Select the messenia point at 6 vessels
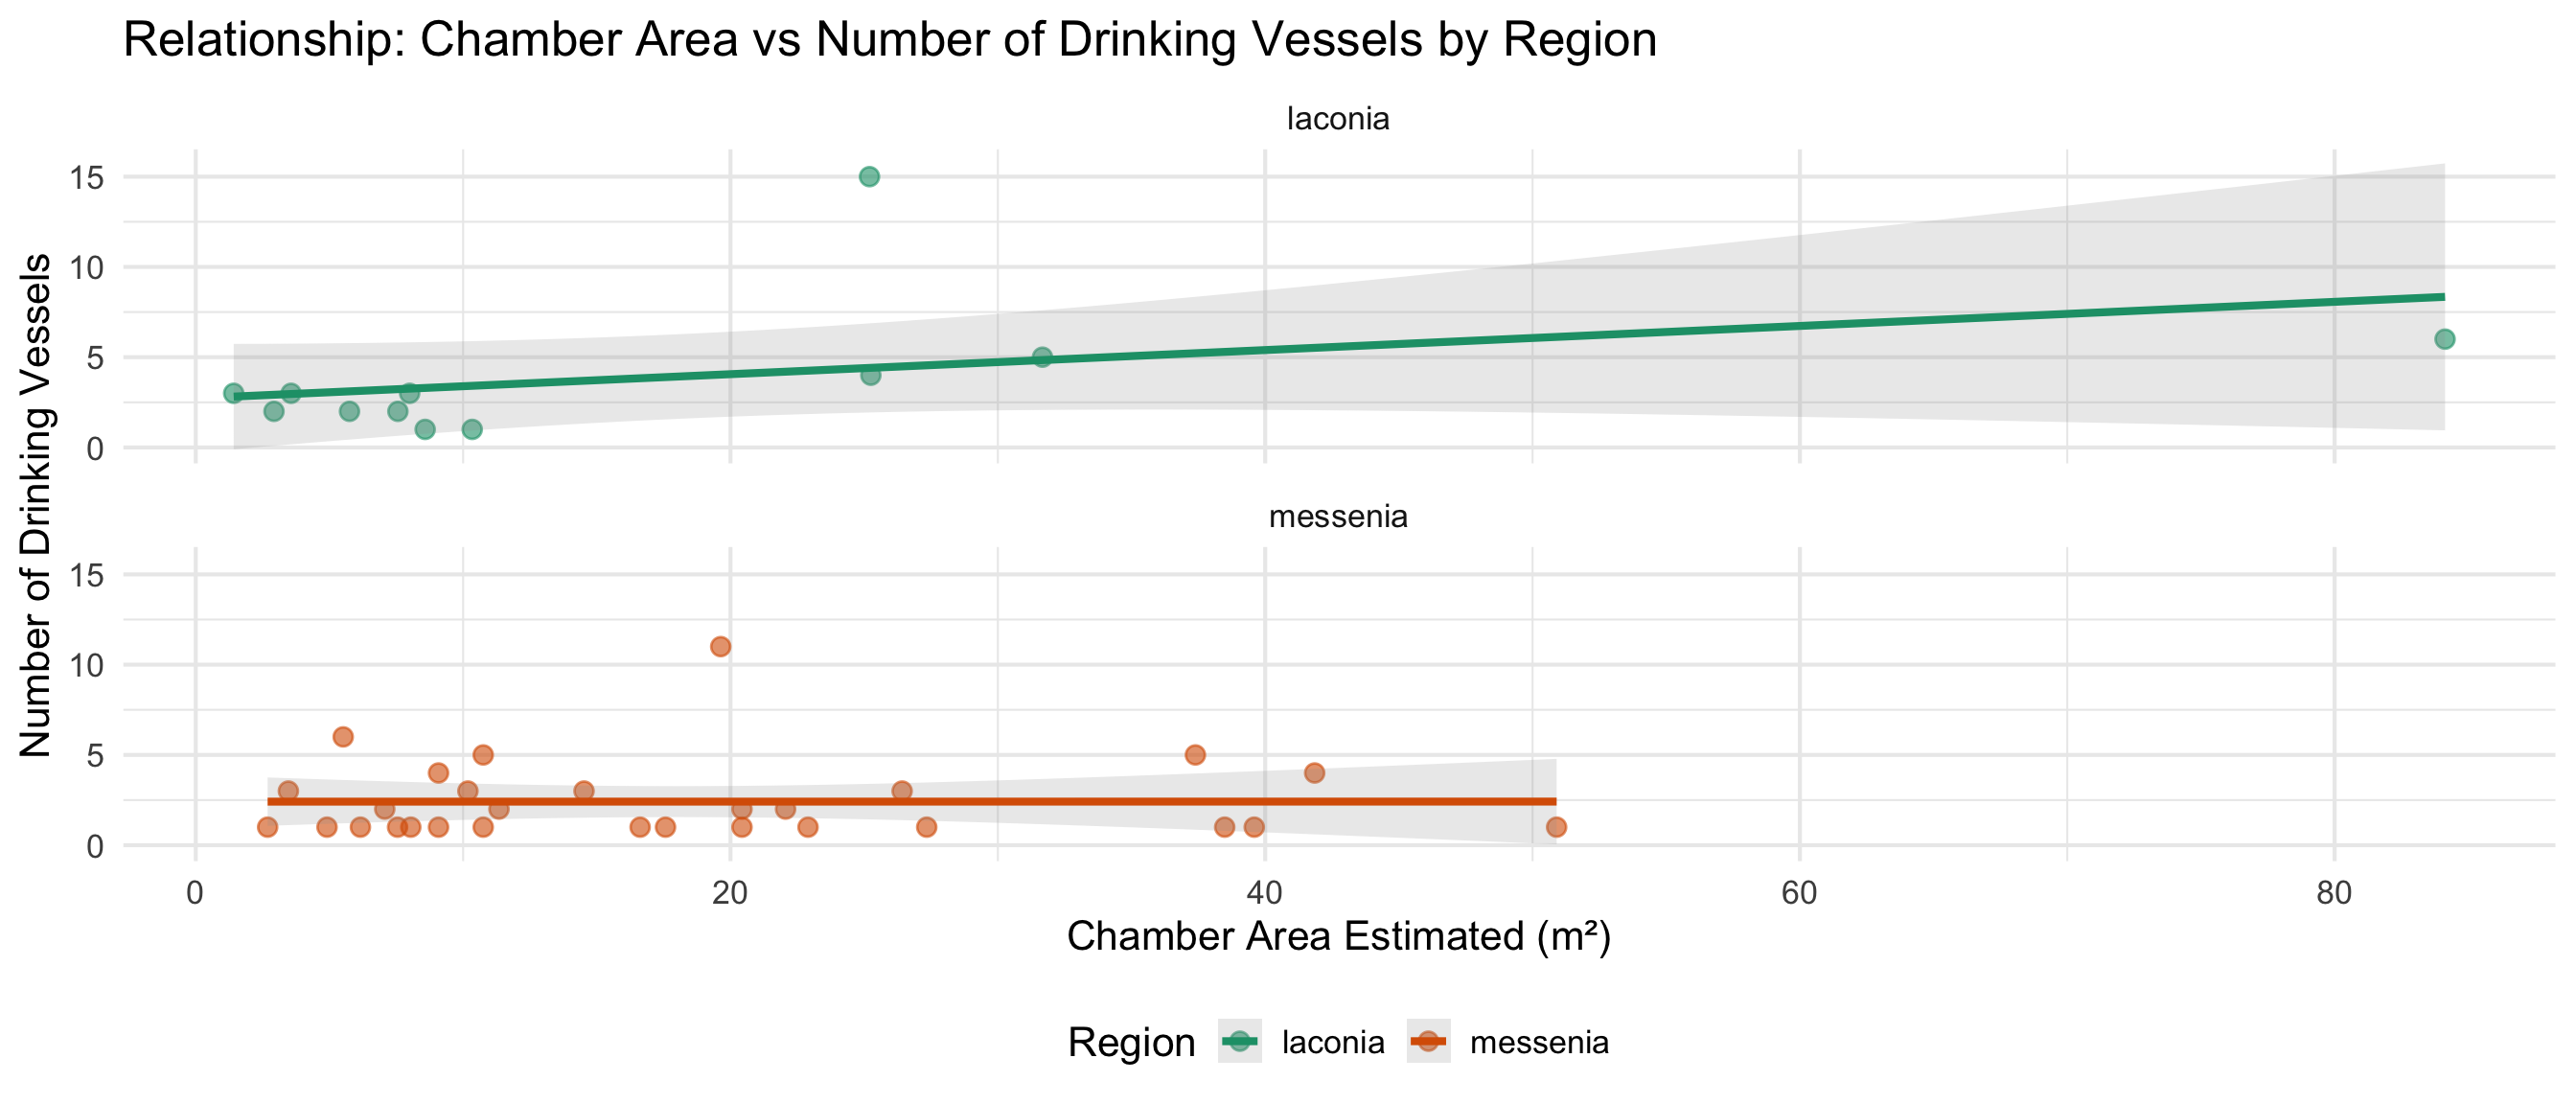This screenshot has width=2576, height=1104. coord(343,737)
